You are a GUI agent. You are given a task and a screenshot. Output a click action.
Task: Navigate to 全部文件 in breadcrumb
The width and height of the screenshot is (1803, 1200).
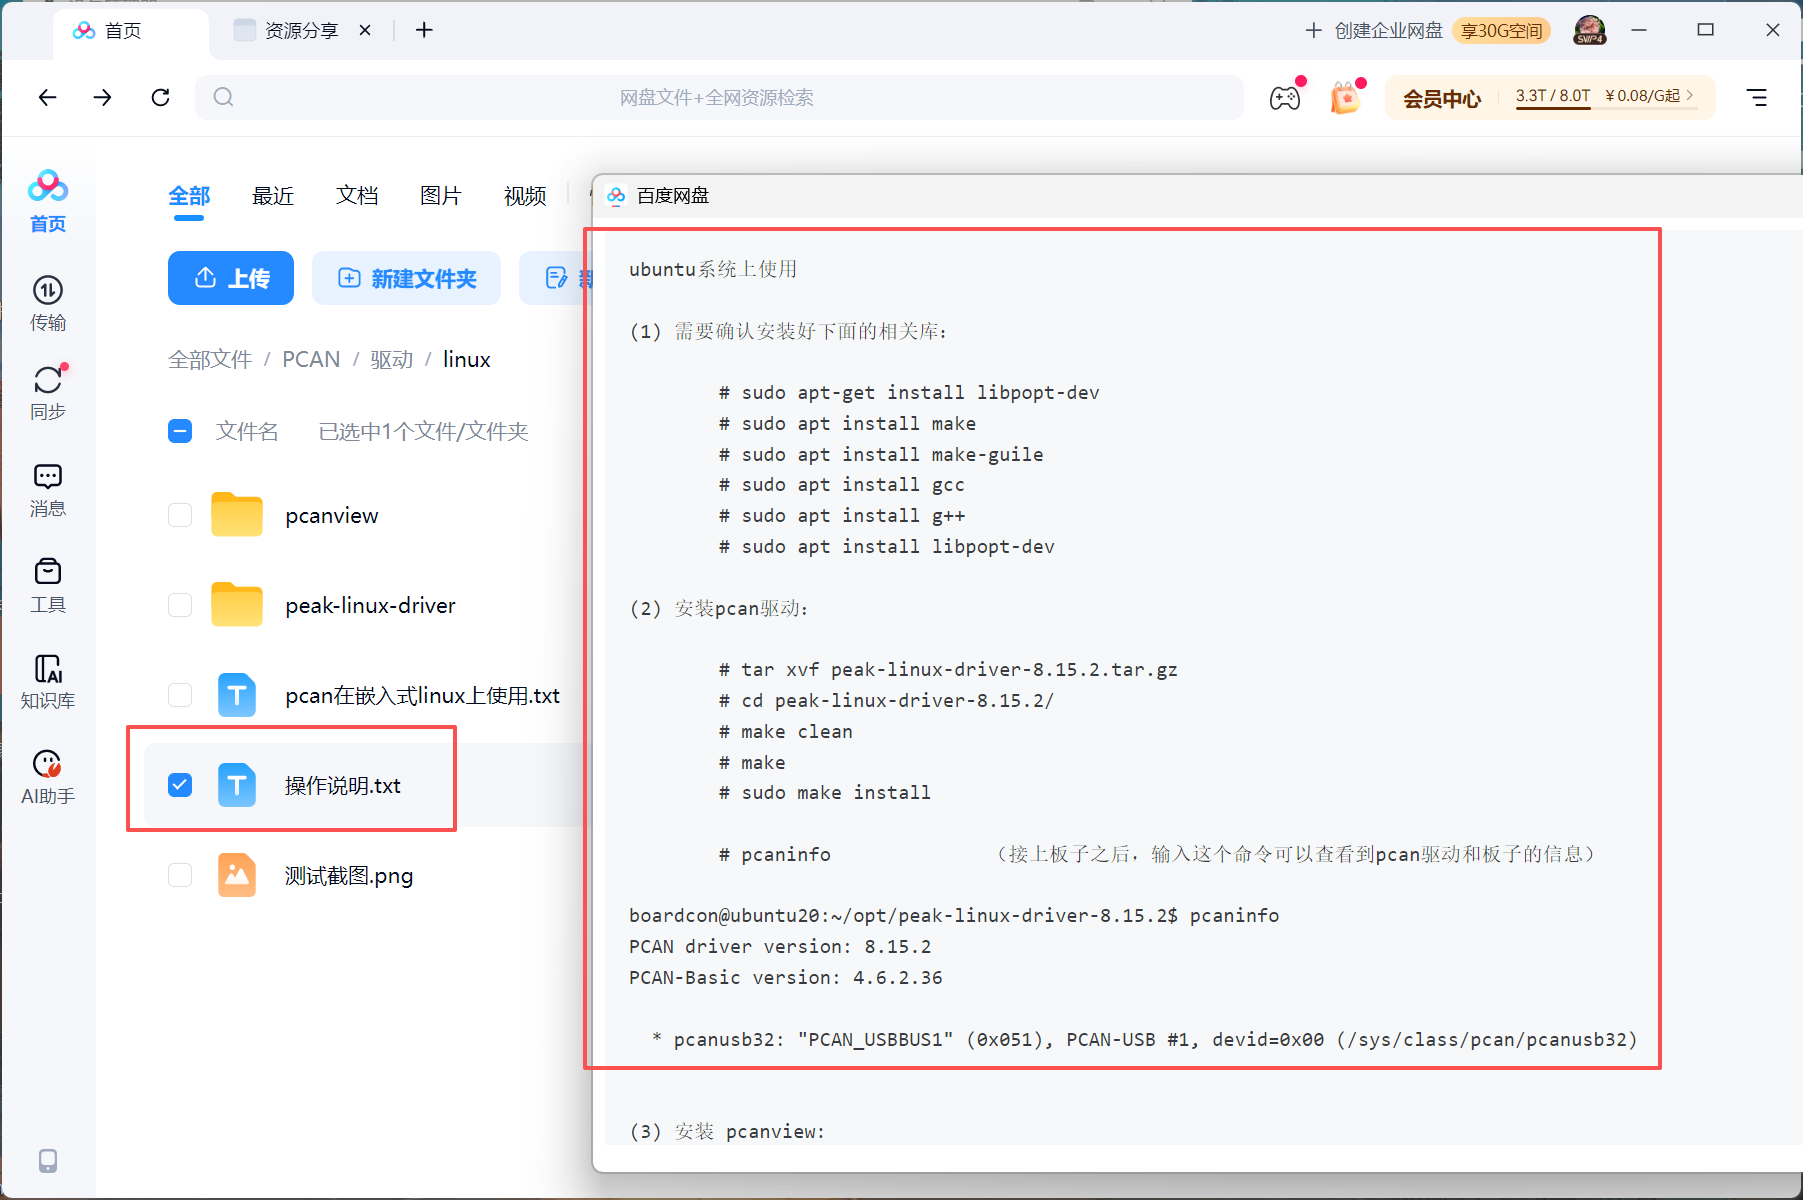(x=210, y=360)
